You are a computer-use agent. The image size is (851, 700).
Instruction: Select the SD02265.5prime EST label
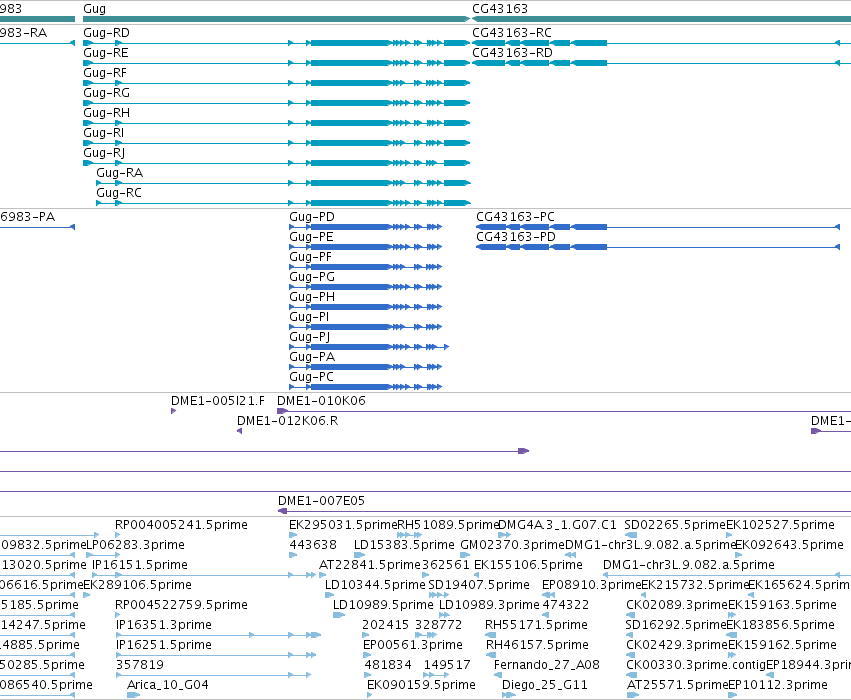(675, 525)
